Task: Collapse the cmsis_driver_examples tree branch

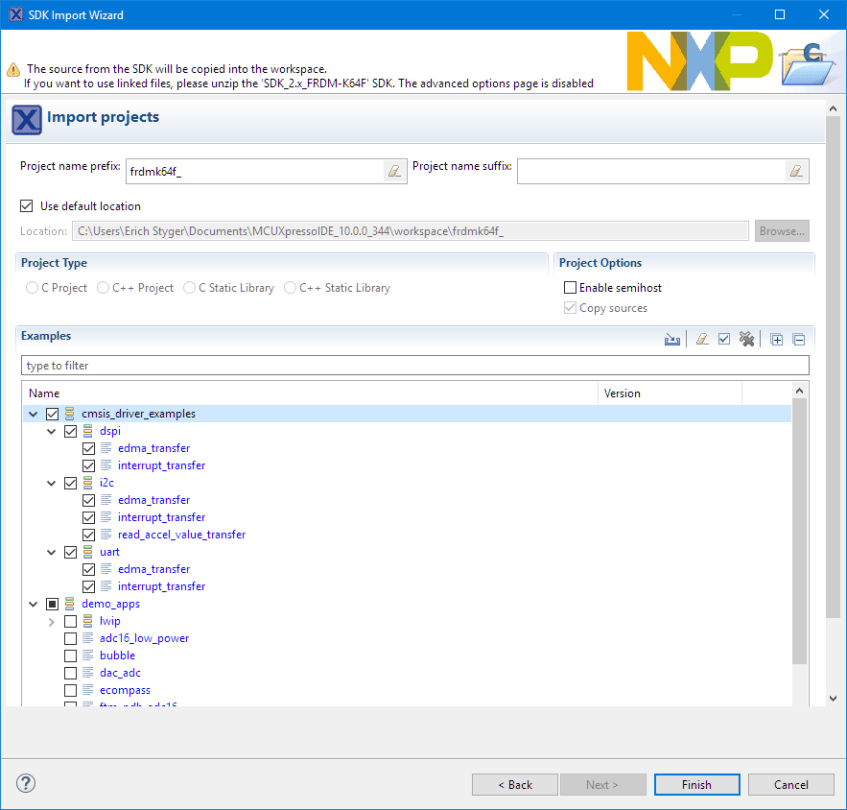Action: click(x=33, y=413)
